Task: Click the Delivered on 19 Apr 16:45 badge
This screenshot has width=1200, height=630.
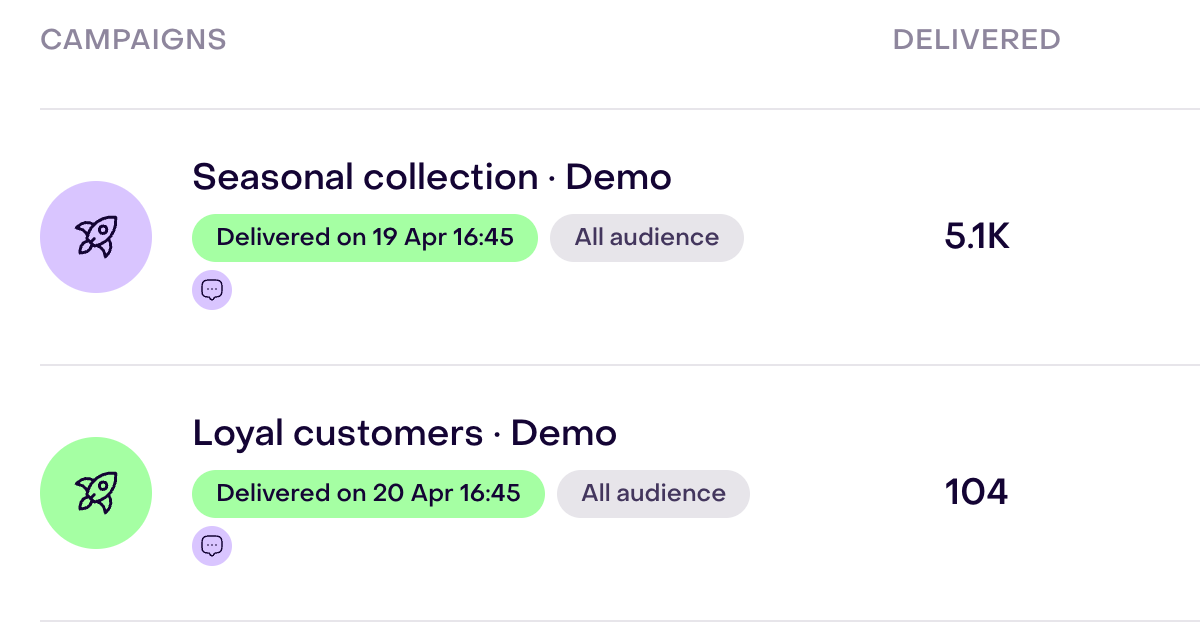Action: pos(365,238)
